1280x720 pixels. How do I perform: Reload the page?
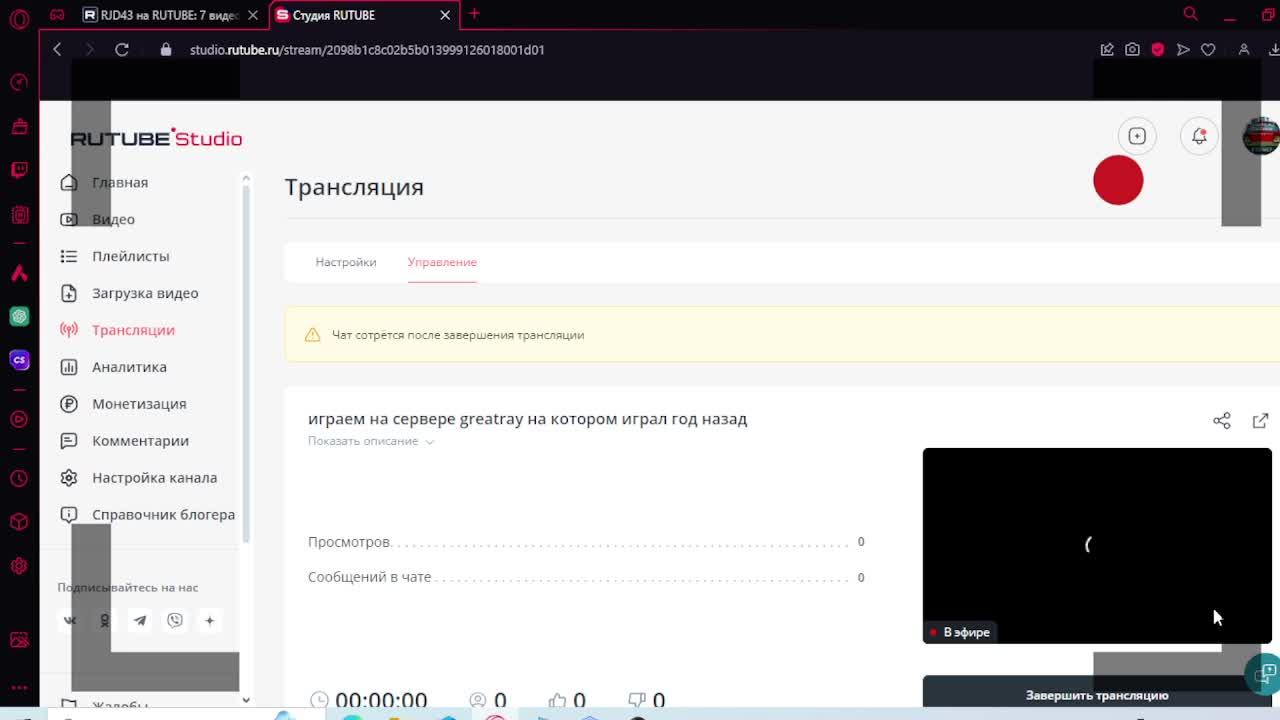[x=122, y=49]
